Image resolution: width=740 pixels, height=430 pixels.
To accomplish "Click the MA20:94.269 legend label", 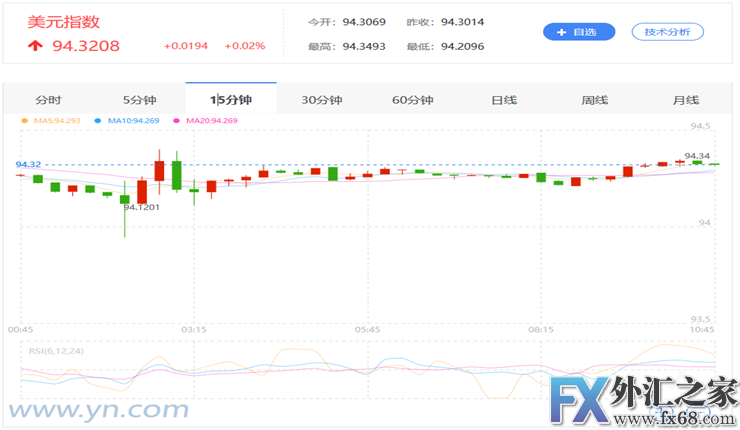I will (x=211, y=121).
